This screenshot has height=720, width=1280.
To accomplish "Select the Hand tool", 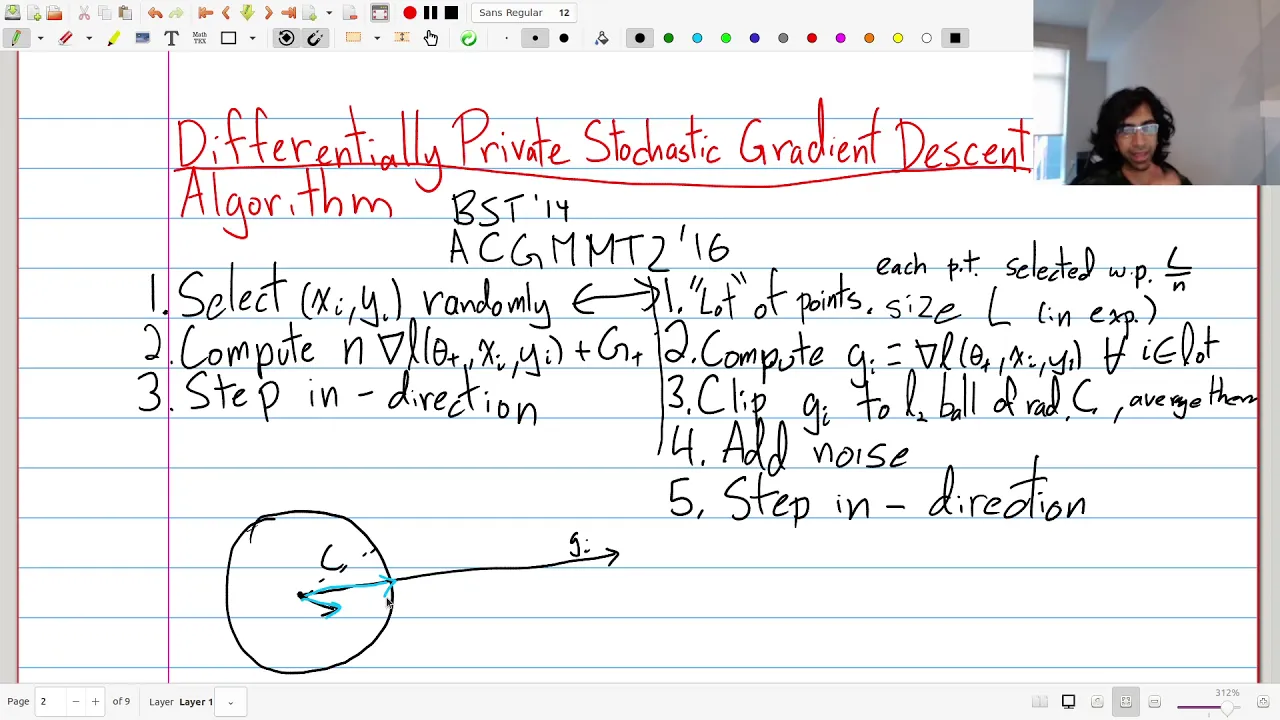I will [431, 38].
